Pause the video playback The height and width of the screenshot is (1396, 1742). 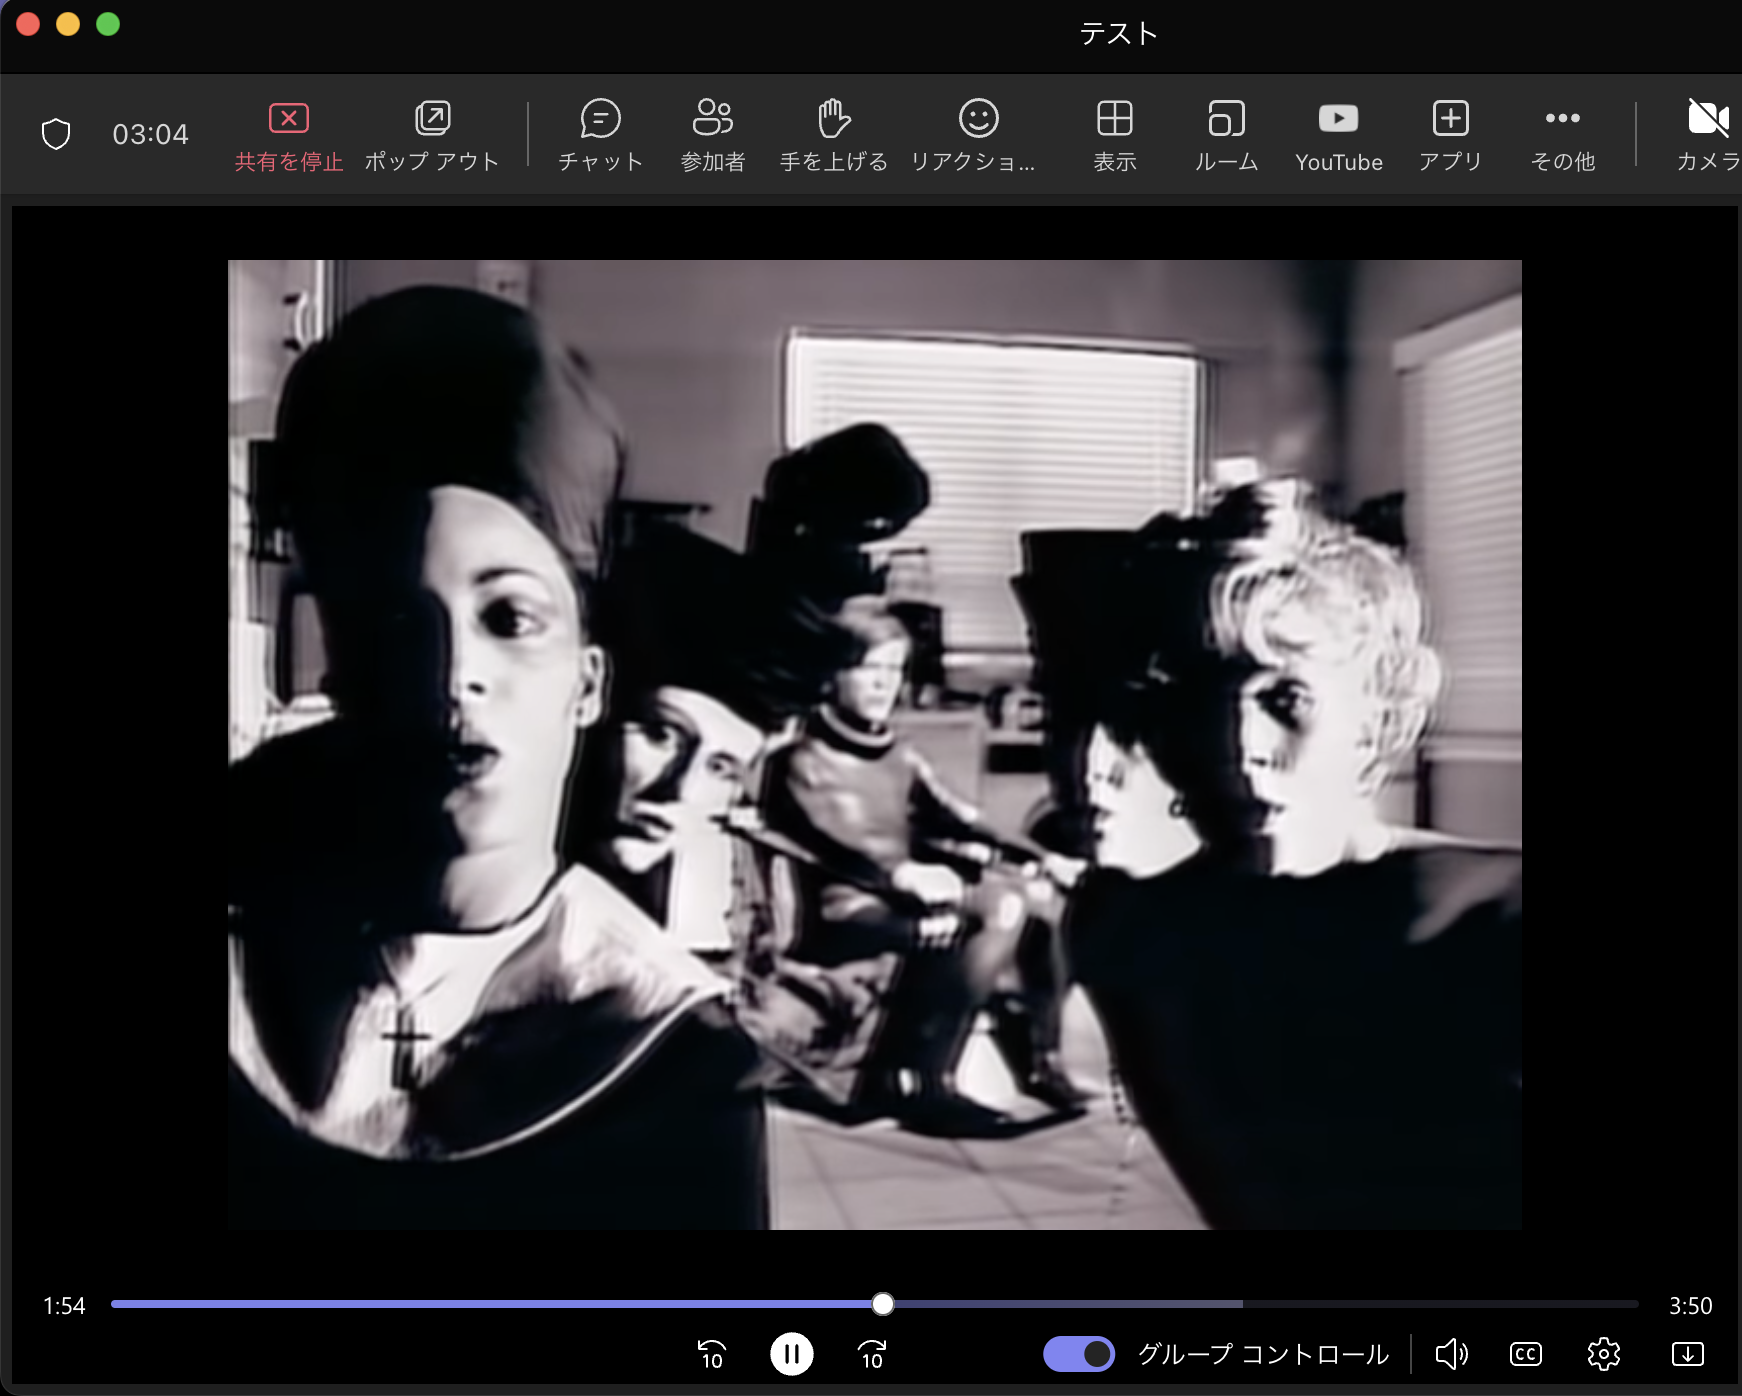coord(792,1354)
